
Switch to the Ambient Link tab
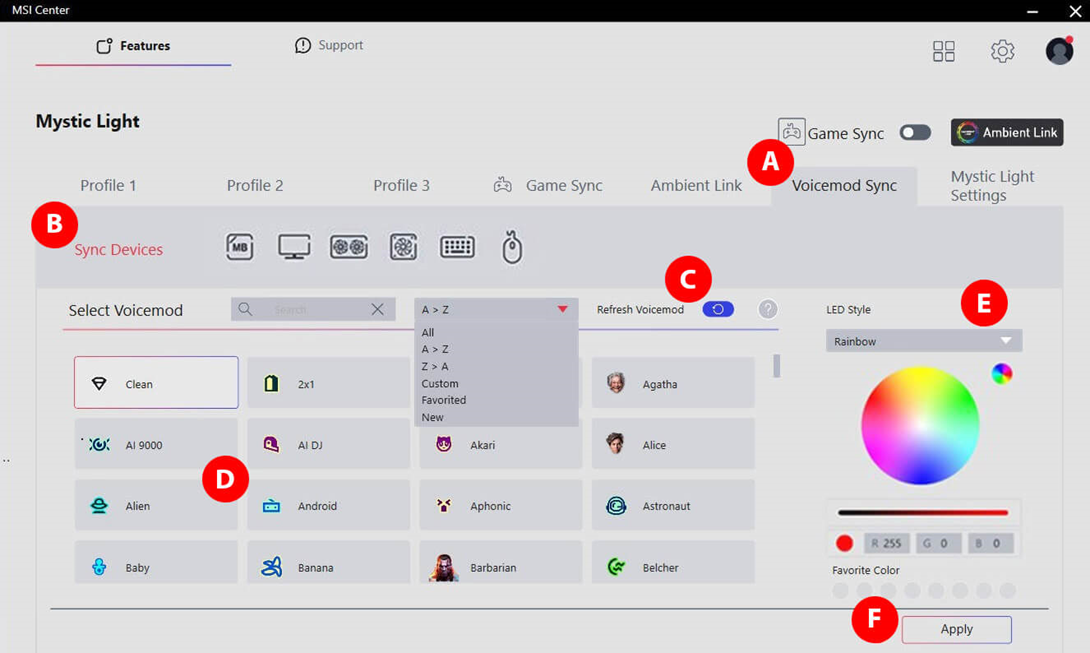[697, 186]
